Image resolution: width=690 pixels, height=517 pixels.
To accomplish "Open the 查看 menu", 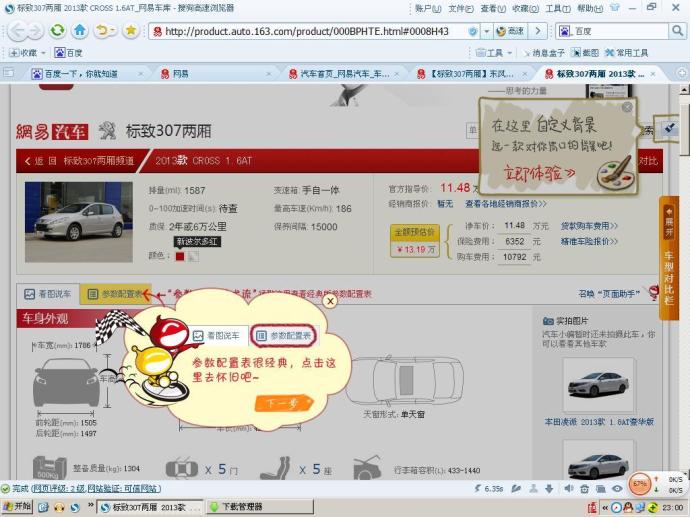I will tap(493, 8).
